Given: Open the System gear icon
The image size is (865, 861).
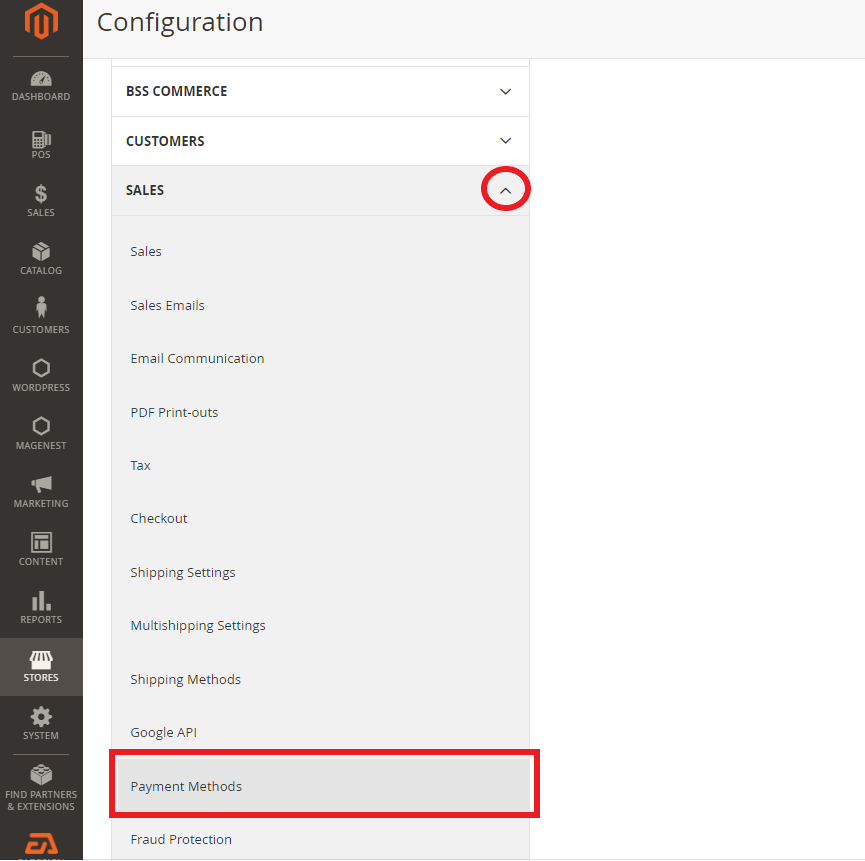Looking at the screenshot, I should pyautogui.click(x=41, y=716).
